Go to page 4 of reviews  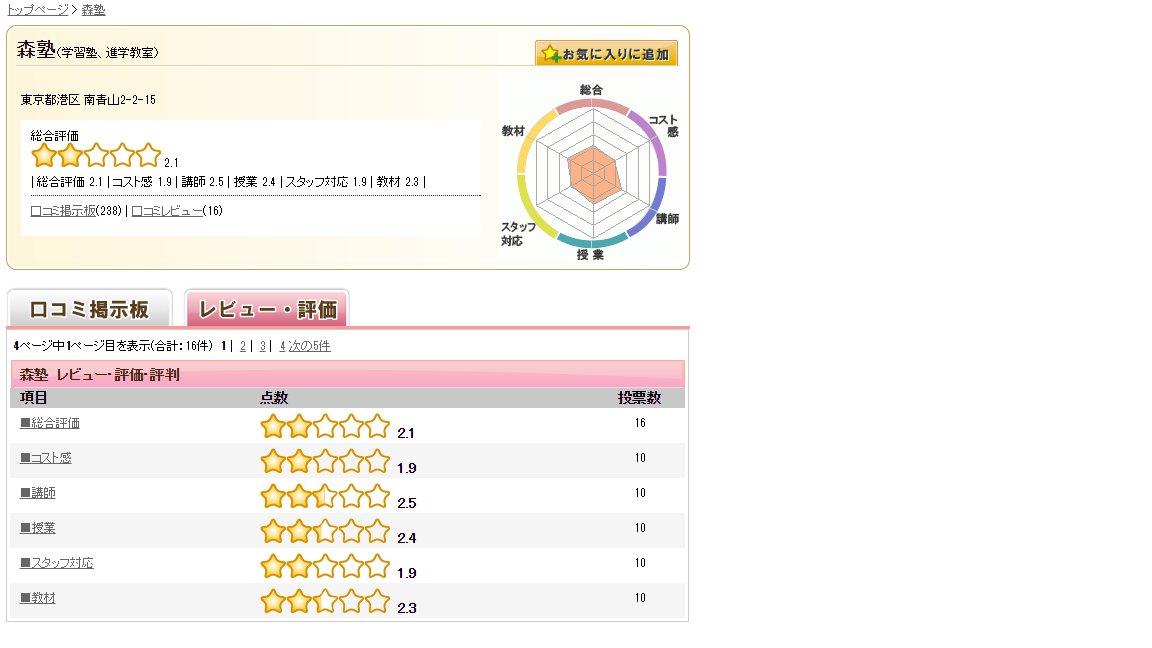[282, 346]
